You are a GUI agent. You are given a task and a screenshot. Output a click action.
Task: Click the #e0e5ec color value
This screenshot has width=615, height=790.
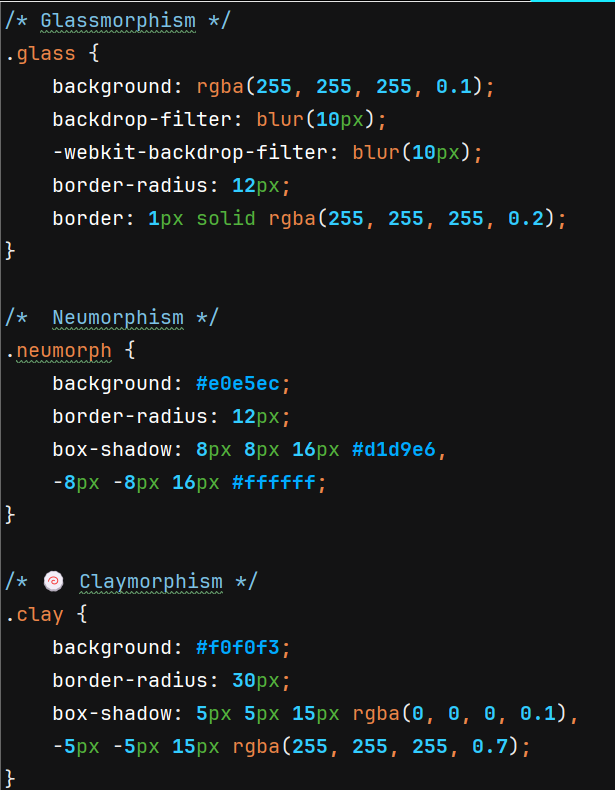click(238, 384)
